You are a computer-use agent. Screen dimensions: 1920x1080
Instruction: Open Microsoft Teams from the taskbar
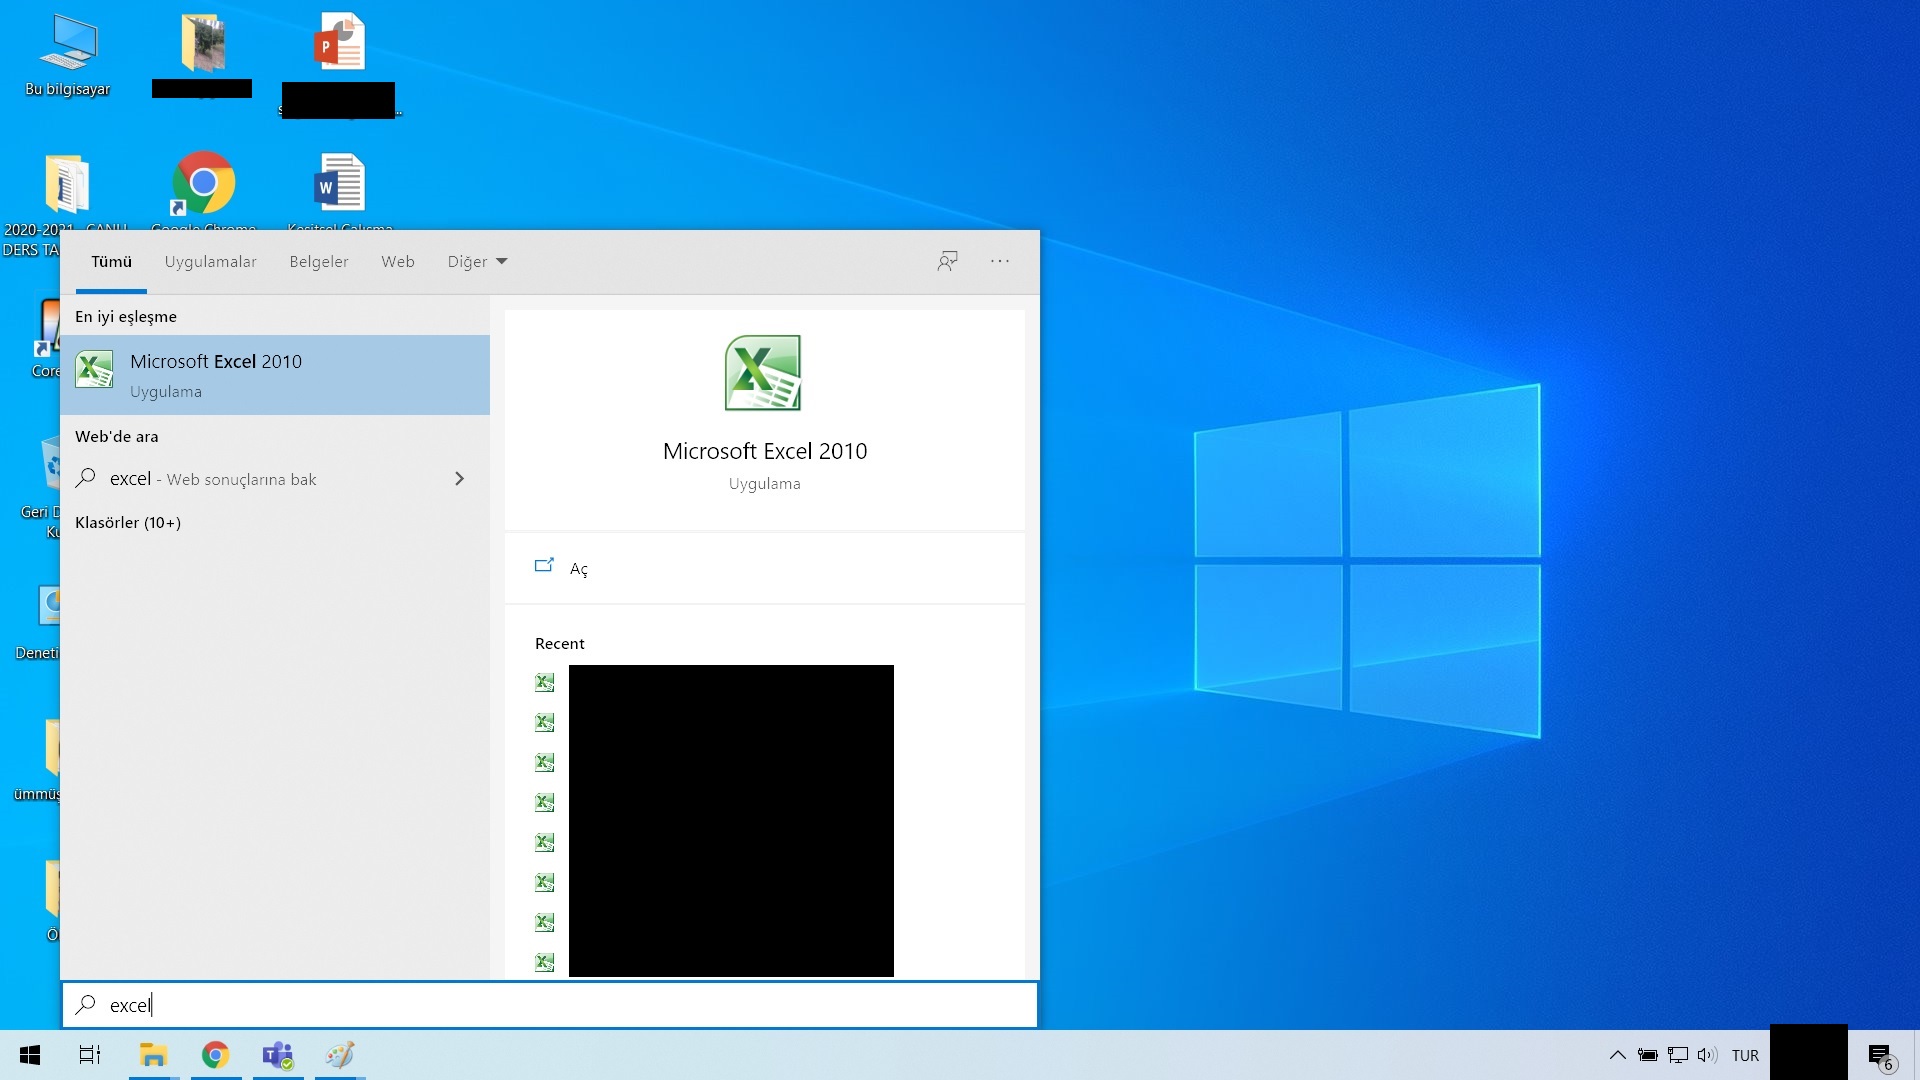[278, 1055]
